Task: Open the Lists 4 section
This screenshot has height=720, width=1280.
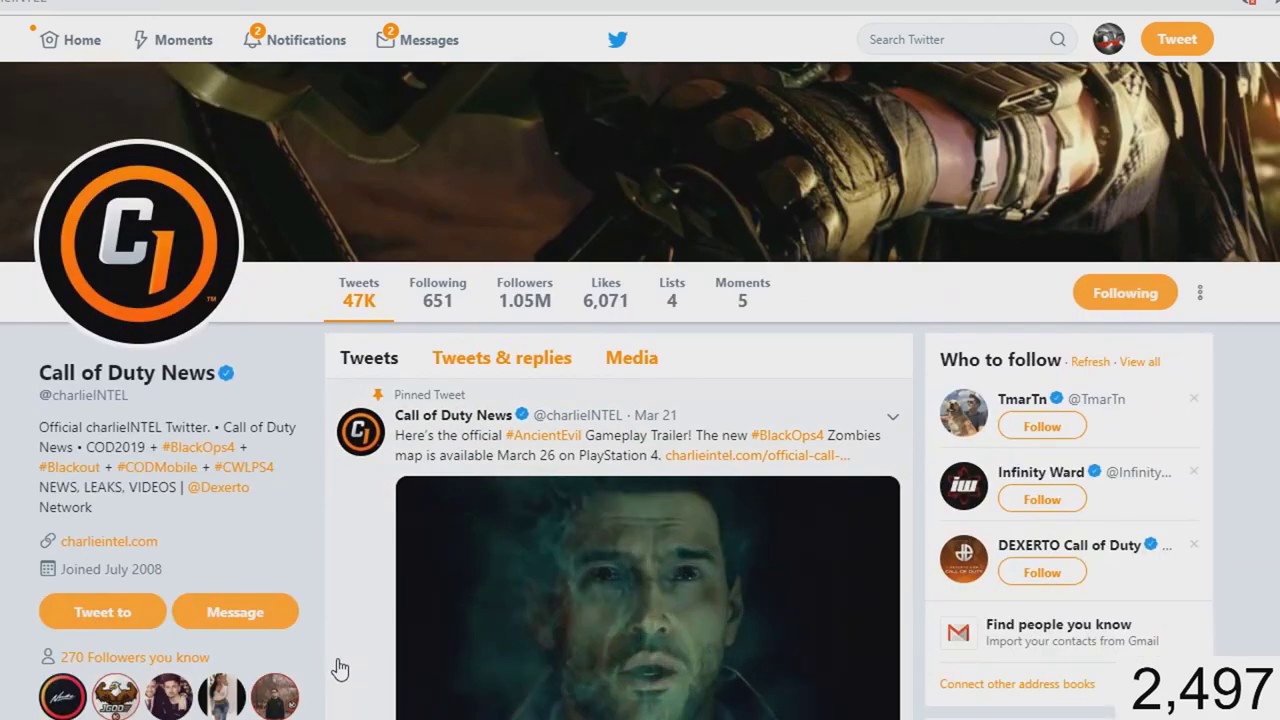Action: (672, 292)
